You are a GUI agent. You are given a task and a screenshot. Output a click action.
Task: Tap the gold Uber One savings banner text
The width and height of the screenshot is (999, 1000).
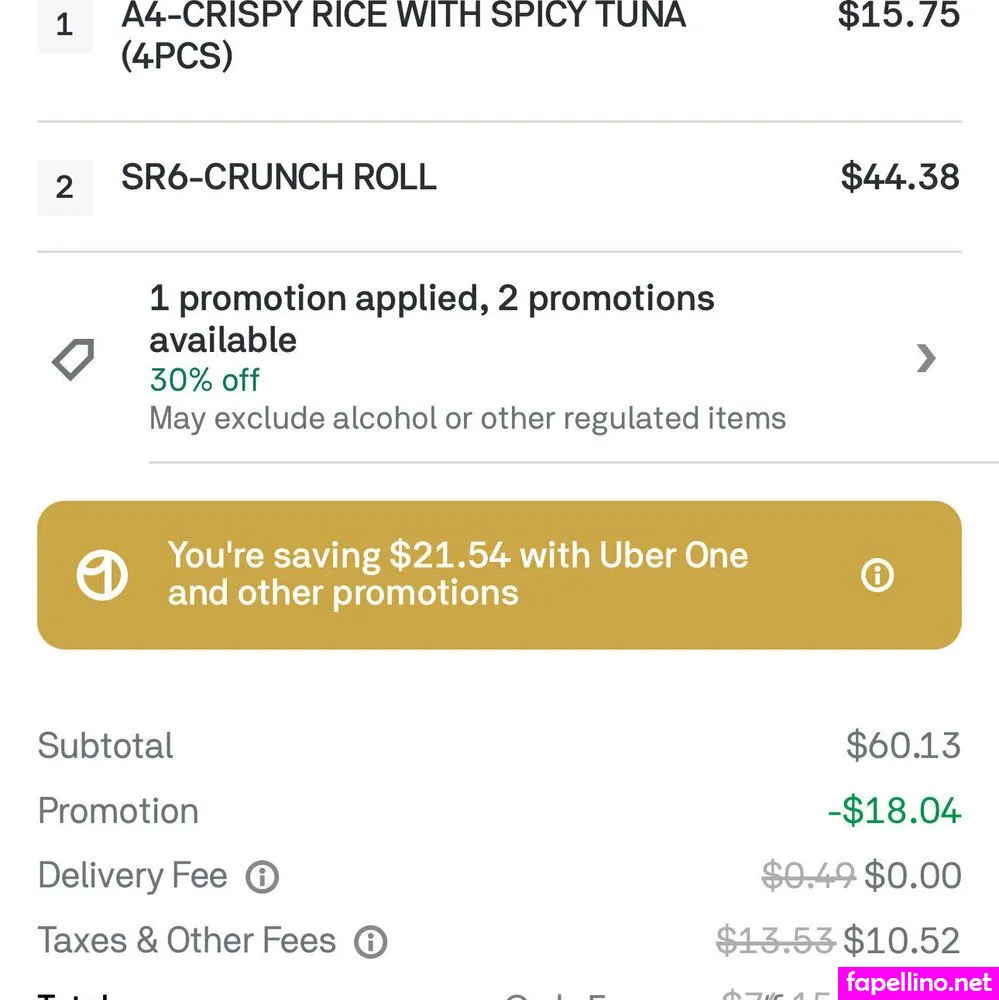(x=457, y=574)
